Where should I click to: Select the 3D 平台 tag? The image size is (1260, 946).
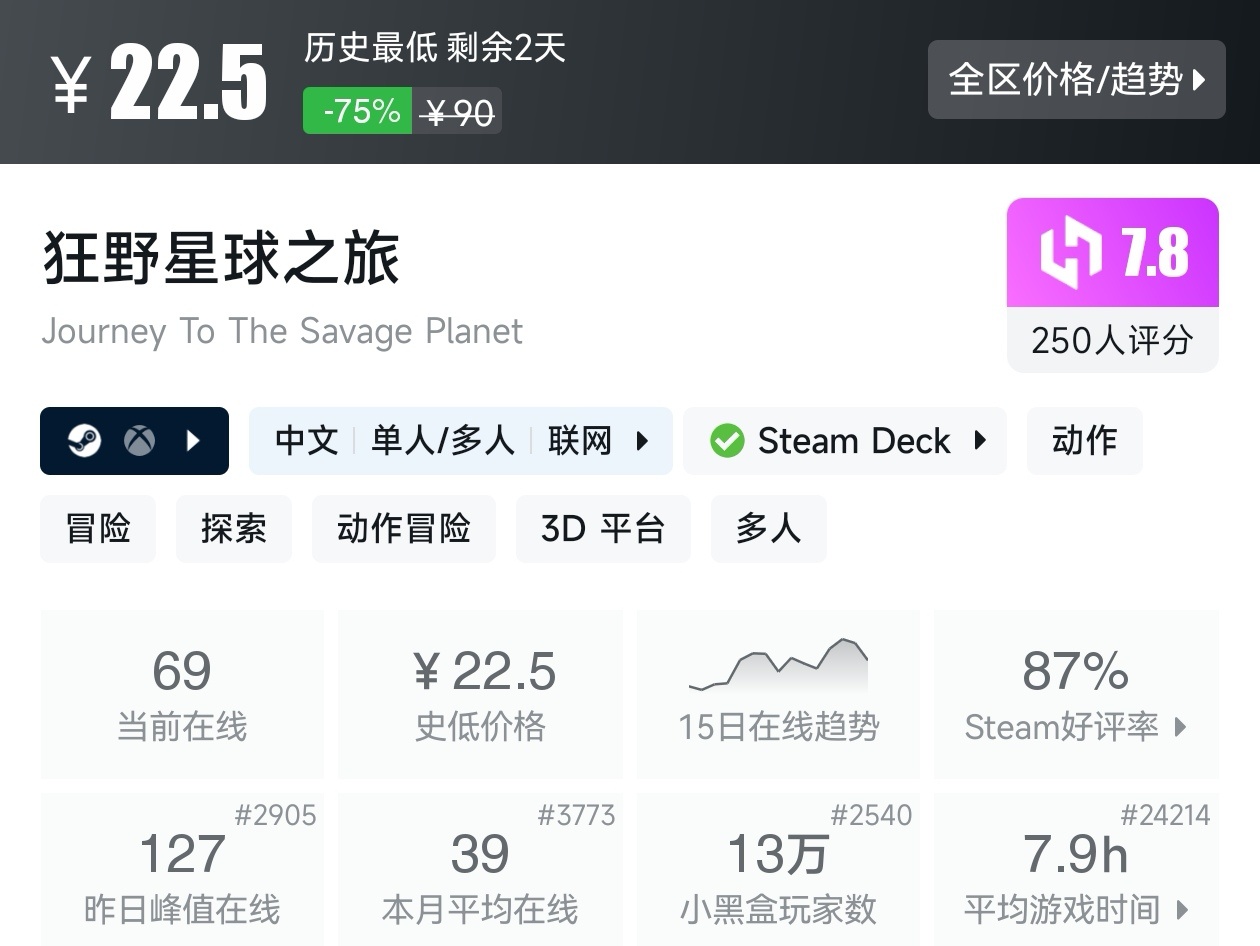602,529
